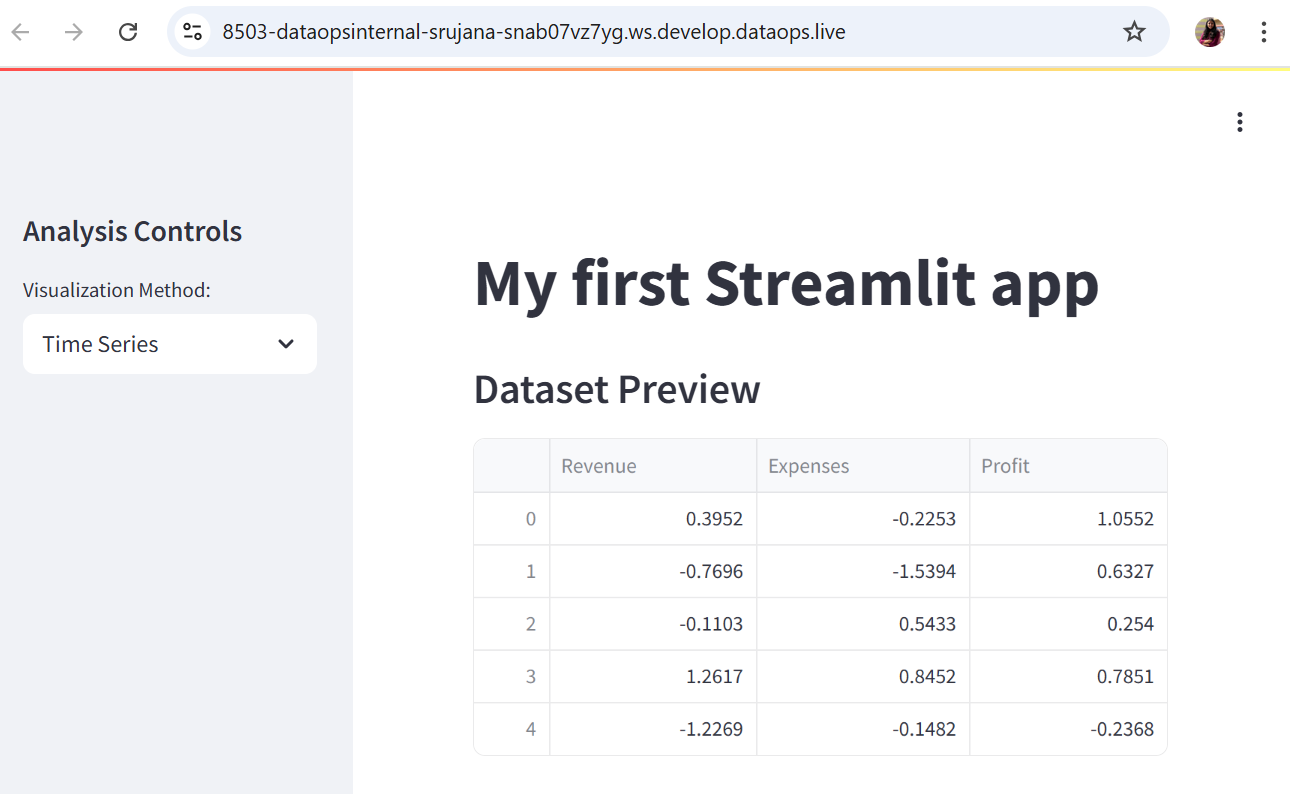Click row index 1 in table
This screenshot has height=794, width=1290.
point(512,572)
